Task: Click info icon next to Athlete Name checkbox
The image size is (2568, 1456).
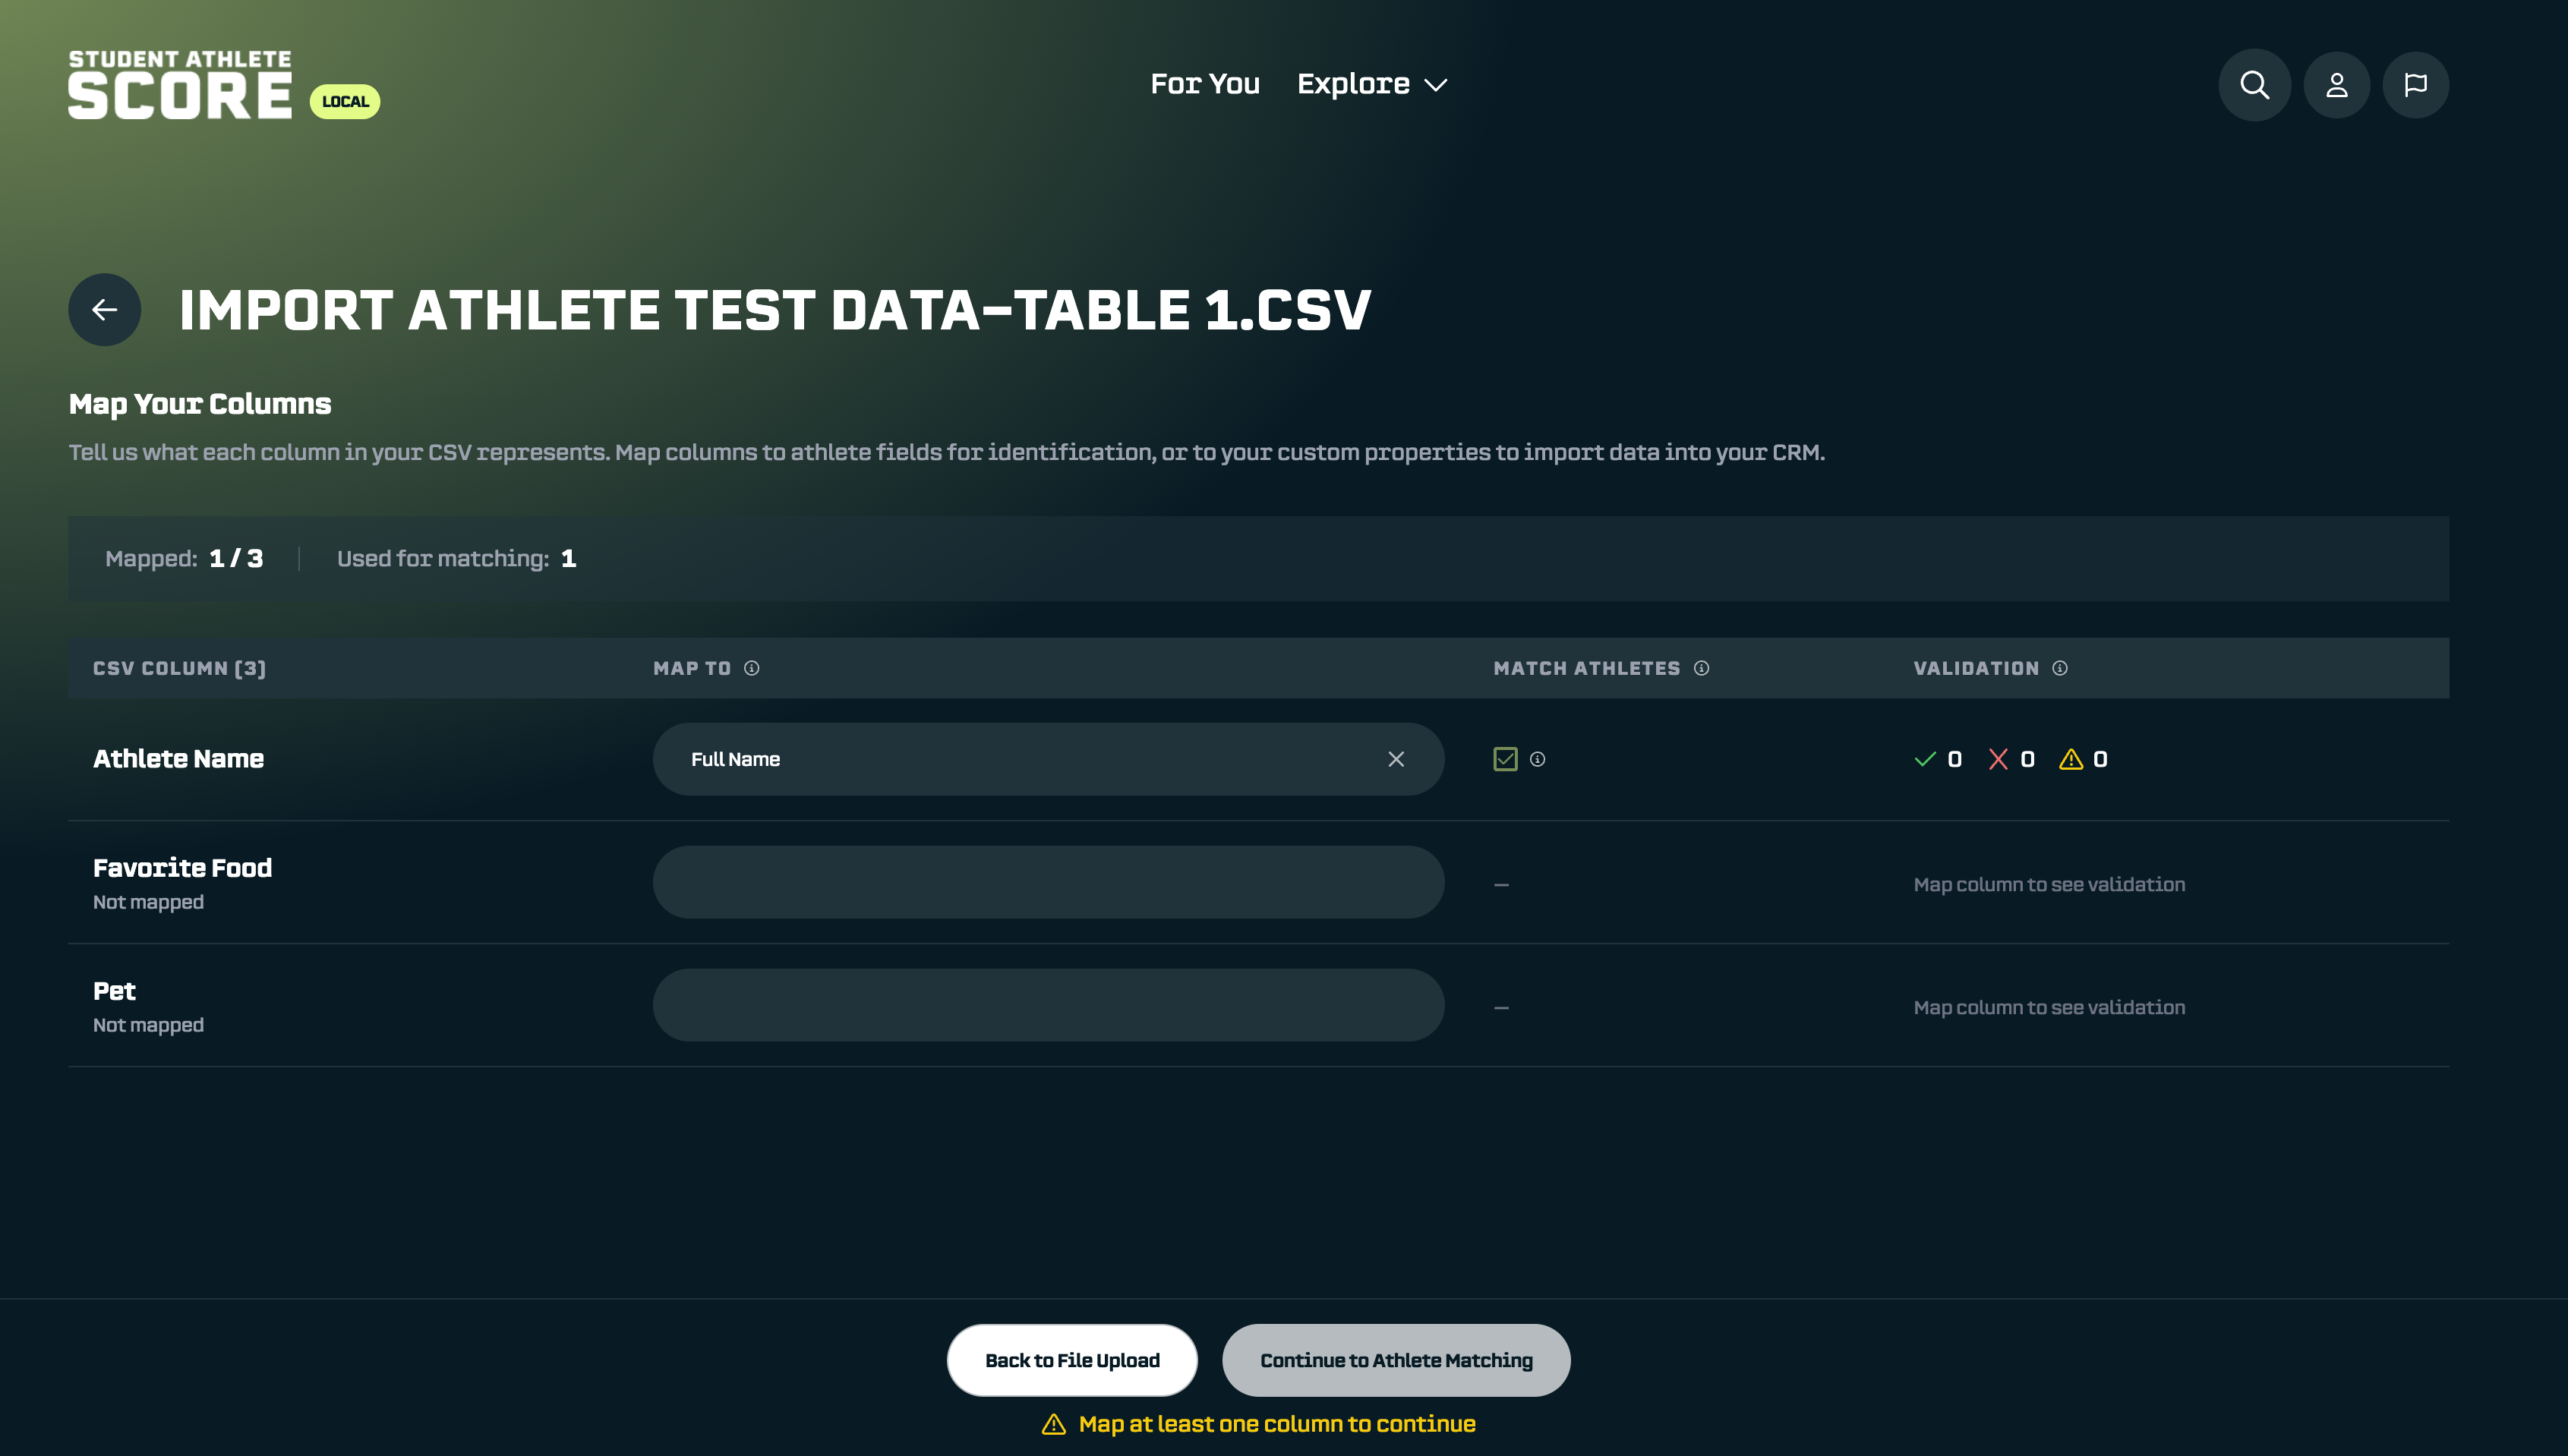Action: tap(1538, 759)
